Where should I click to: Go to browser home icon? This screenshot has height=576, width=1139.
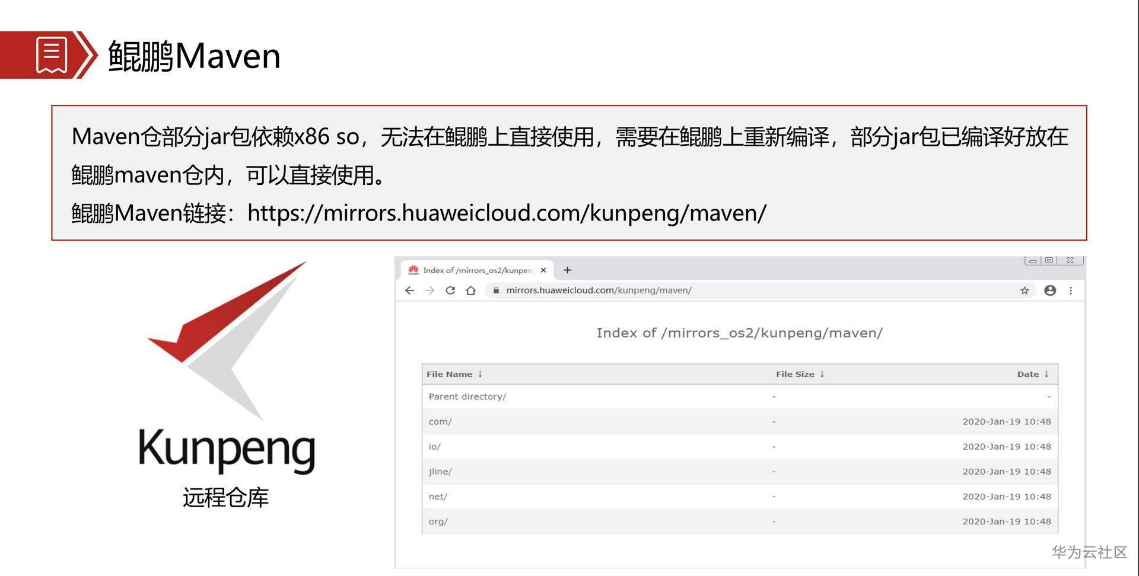[471, 291]
